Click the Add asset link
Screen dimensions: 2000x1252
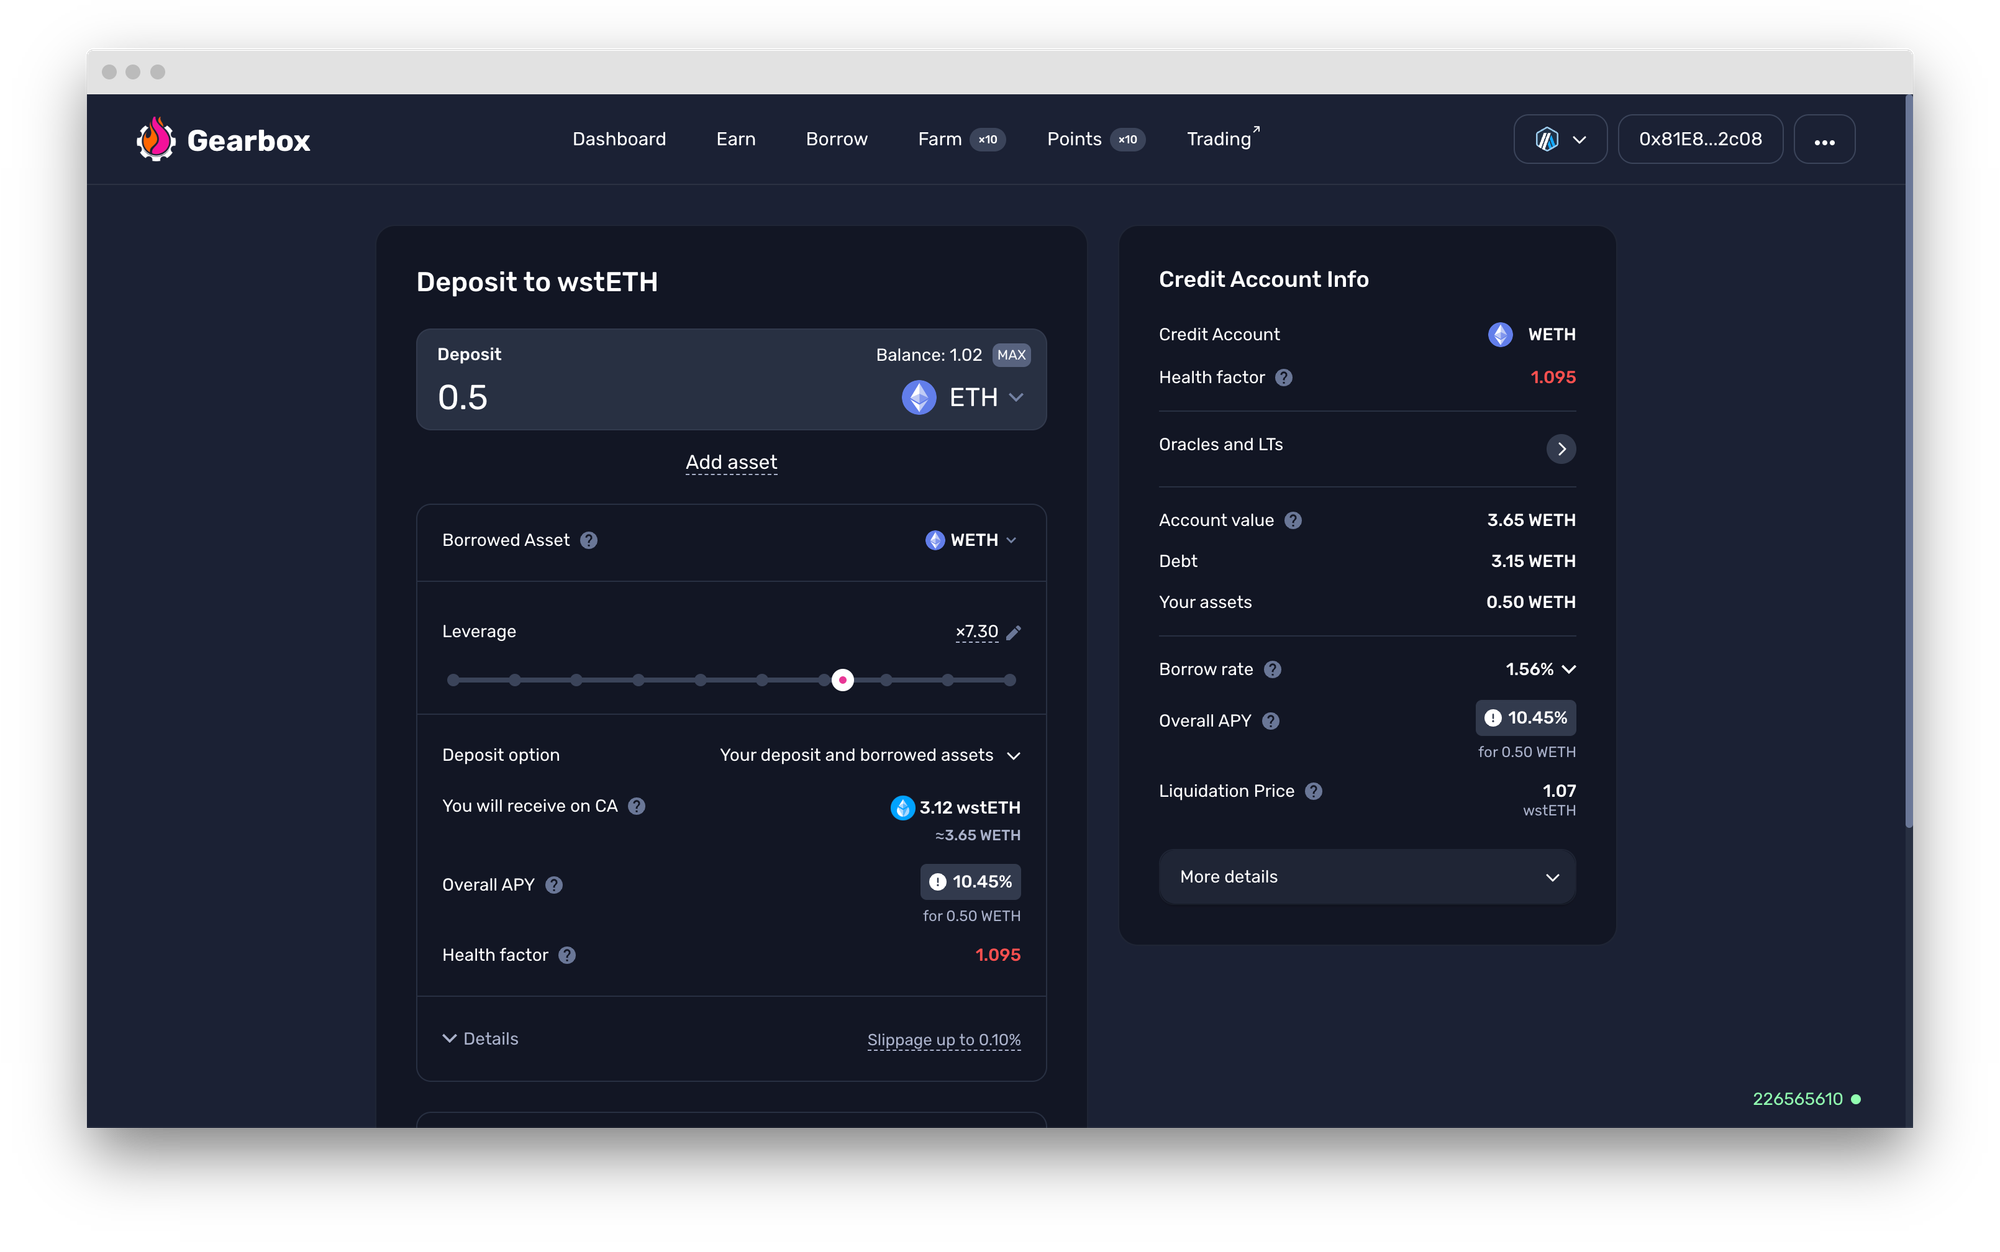coord(731,462)
